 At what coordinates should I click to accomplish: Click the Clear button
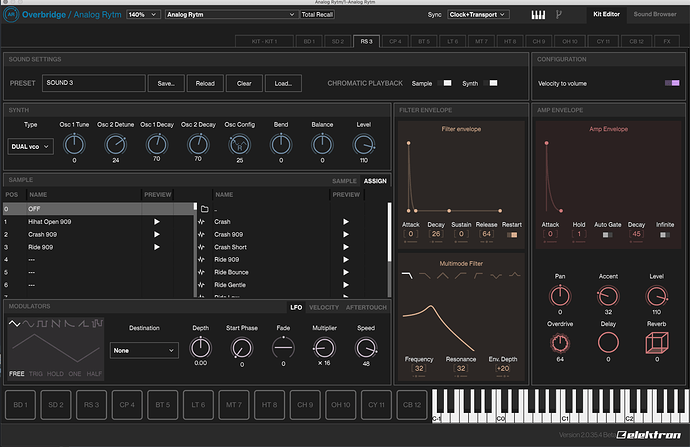(244, 83)
